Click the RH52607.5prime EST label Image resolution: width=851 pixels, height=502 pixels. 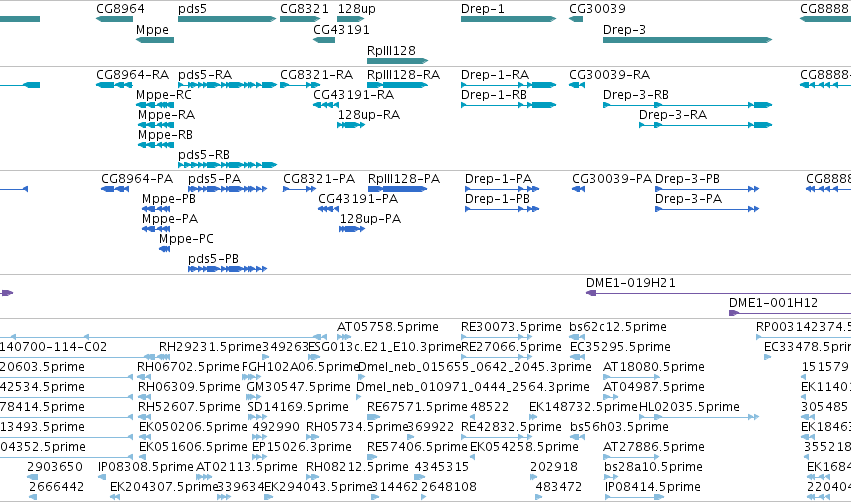(189, 407)
